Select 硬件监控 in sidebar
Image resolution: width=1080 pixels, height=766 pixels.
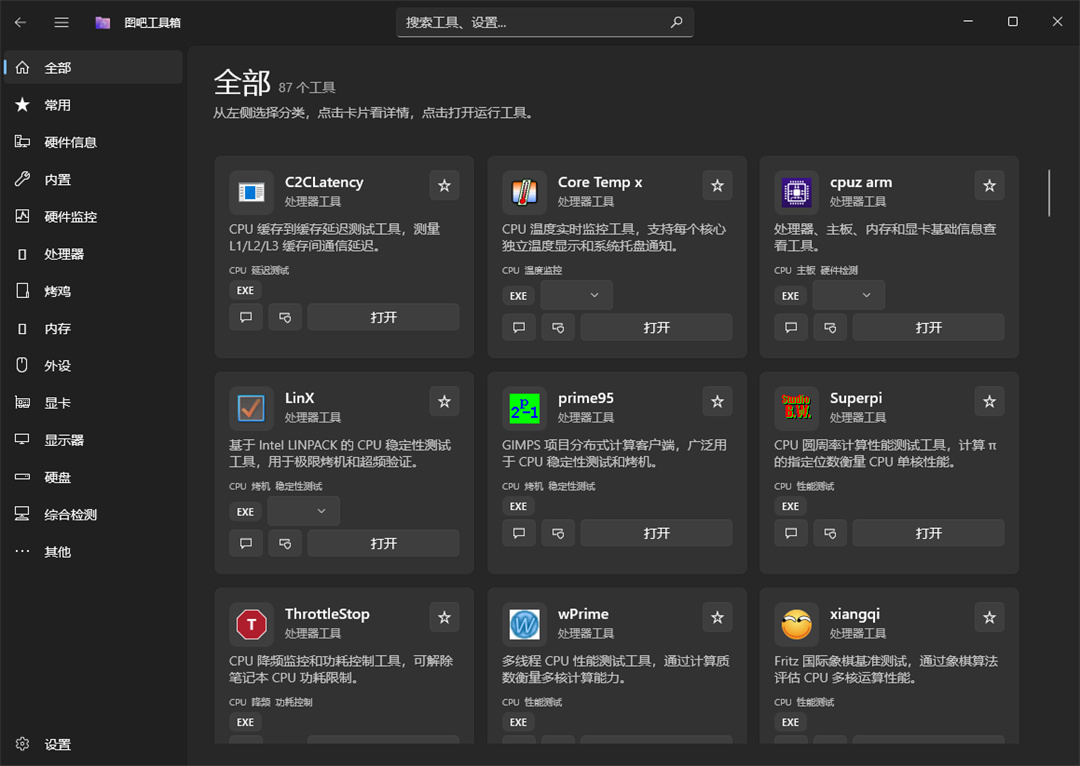point(93,216)
